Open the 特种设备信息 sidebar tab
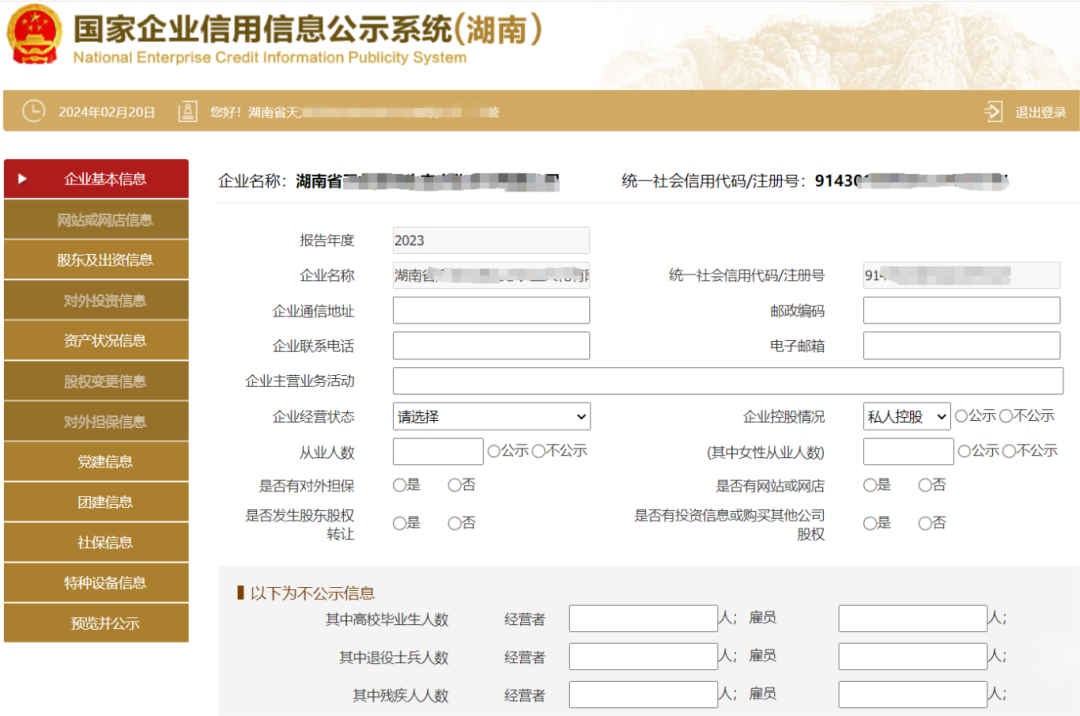The width and height of the screenshot is (1080, 716). 96,582
